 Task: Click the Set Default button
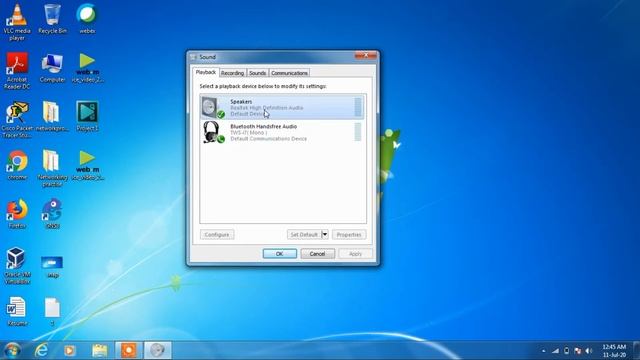[304, 235]
